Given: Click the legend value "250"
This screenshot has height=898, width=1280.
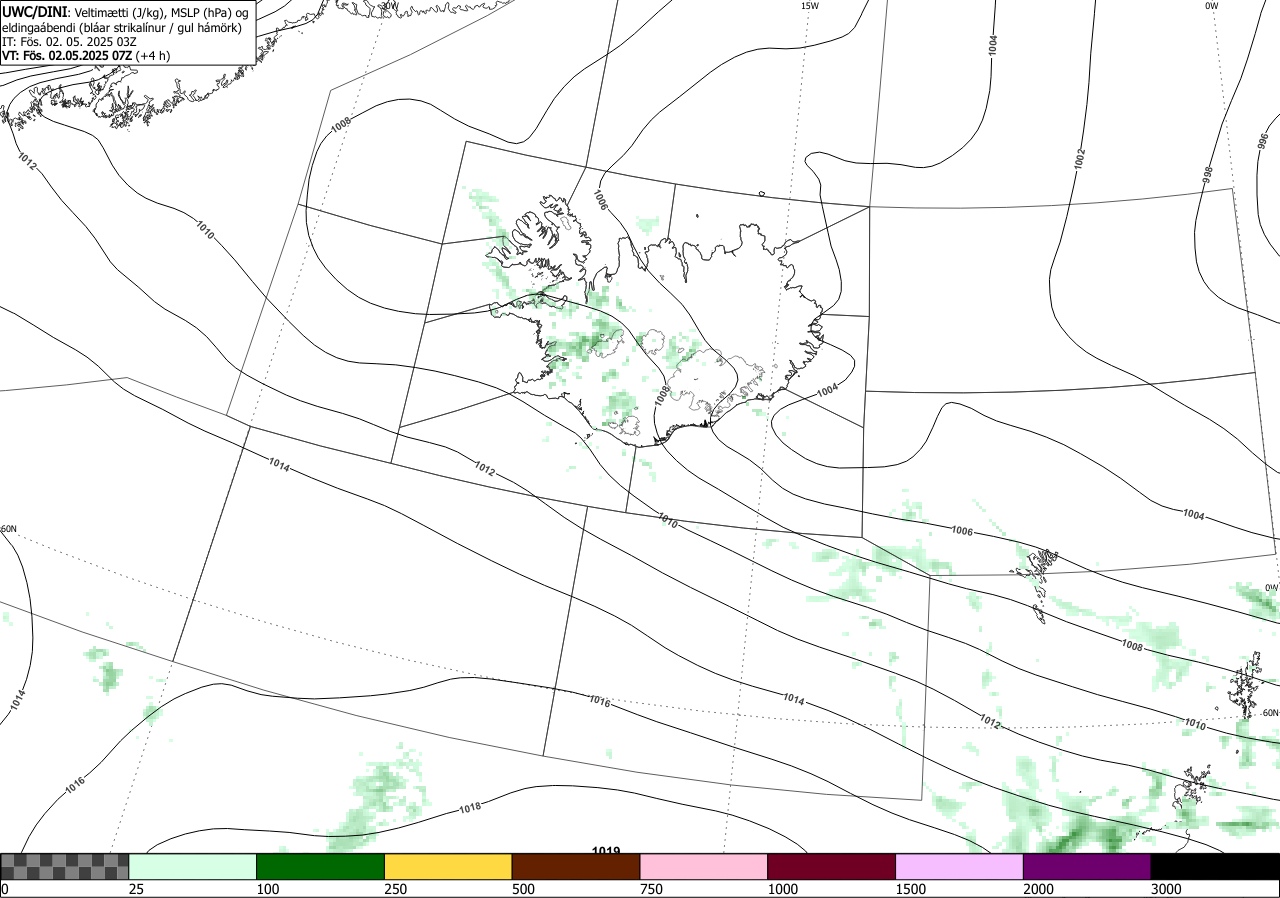Looking at the screenshot, I should pos(395,889).
